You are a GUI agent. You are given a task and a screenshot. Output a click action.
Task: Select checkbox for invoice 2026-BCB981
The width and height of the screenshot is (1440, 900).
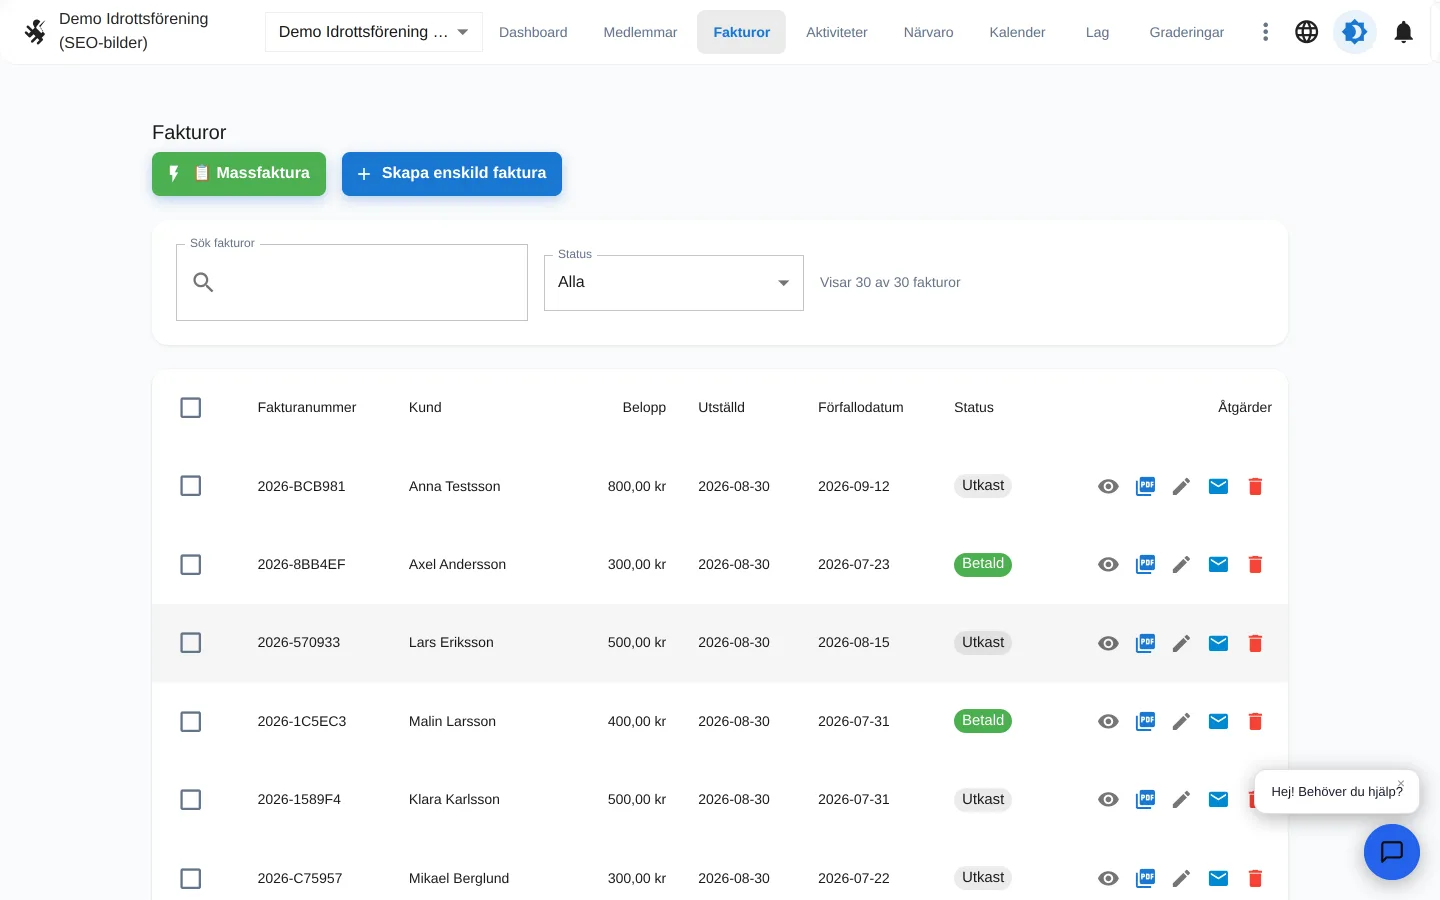191,486
